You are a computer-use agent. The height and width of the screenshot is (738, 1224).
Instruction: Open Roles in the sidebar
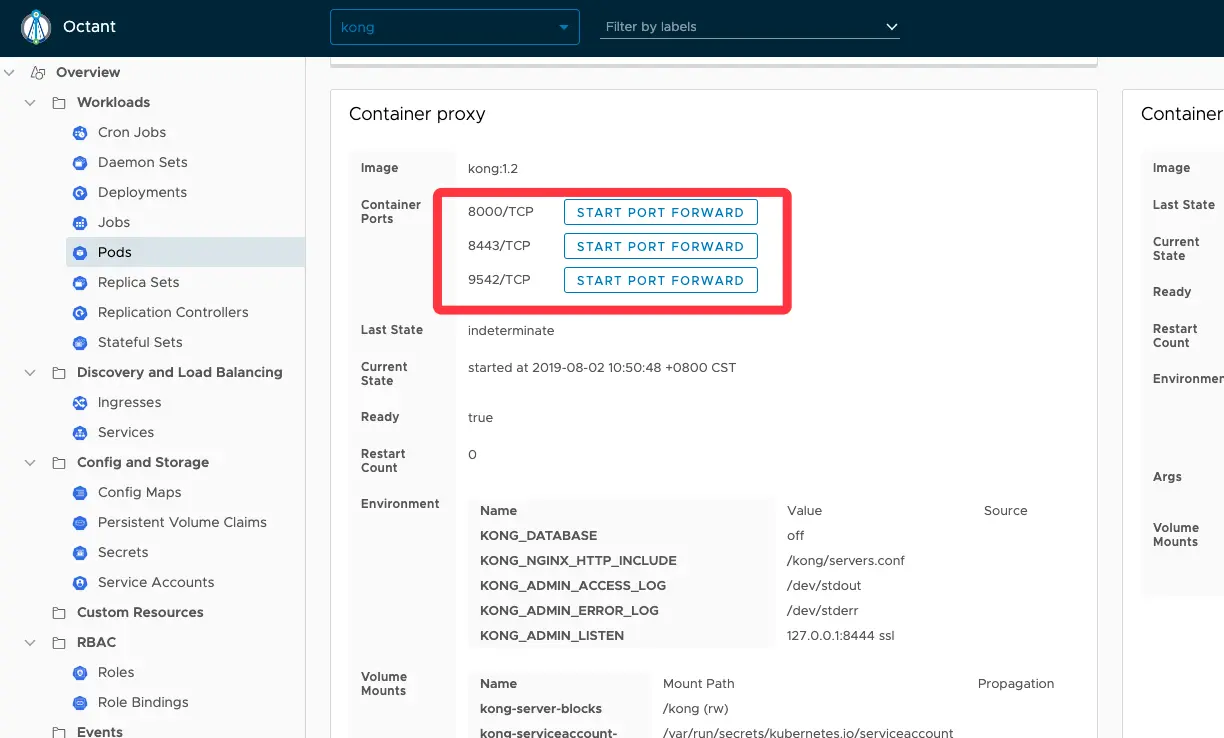click(x=116, y=672)
